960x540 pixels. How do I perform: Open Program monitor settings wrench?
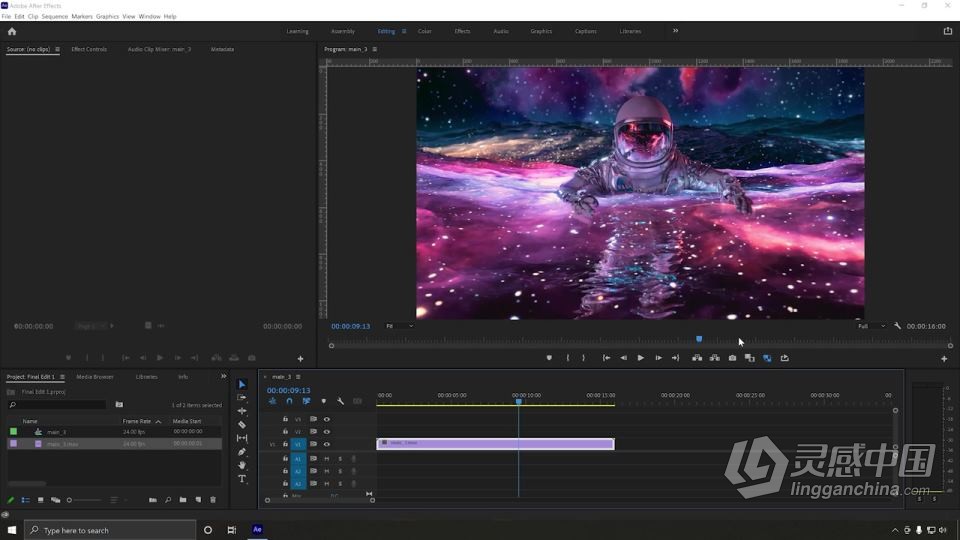(898, 326)
